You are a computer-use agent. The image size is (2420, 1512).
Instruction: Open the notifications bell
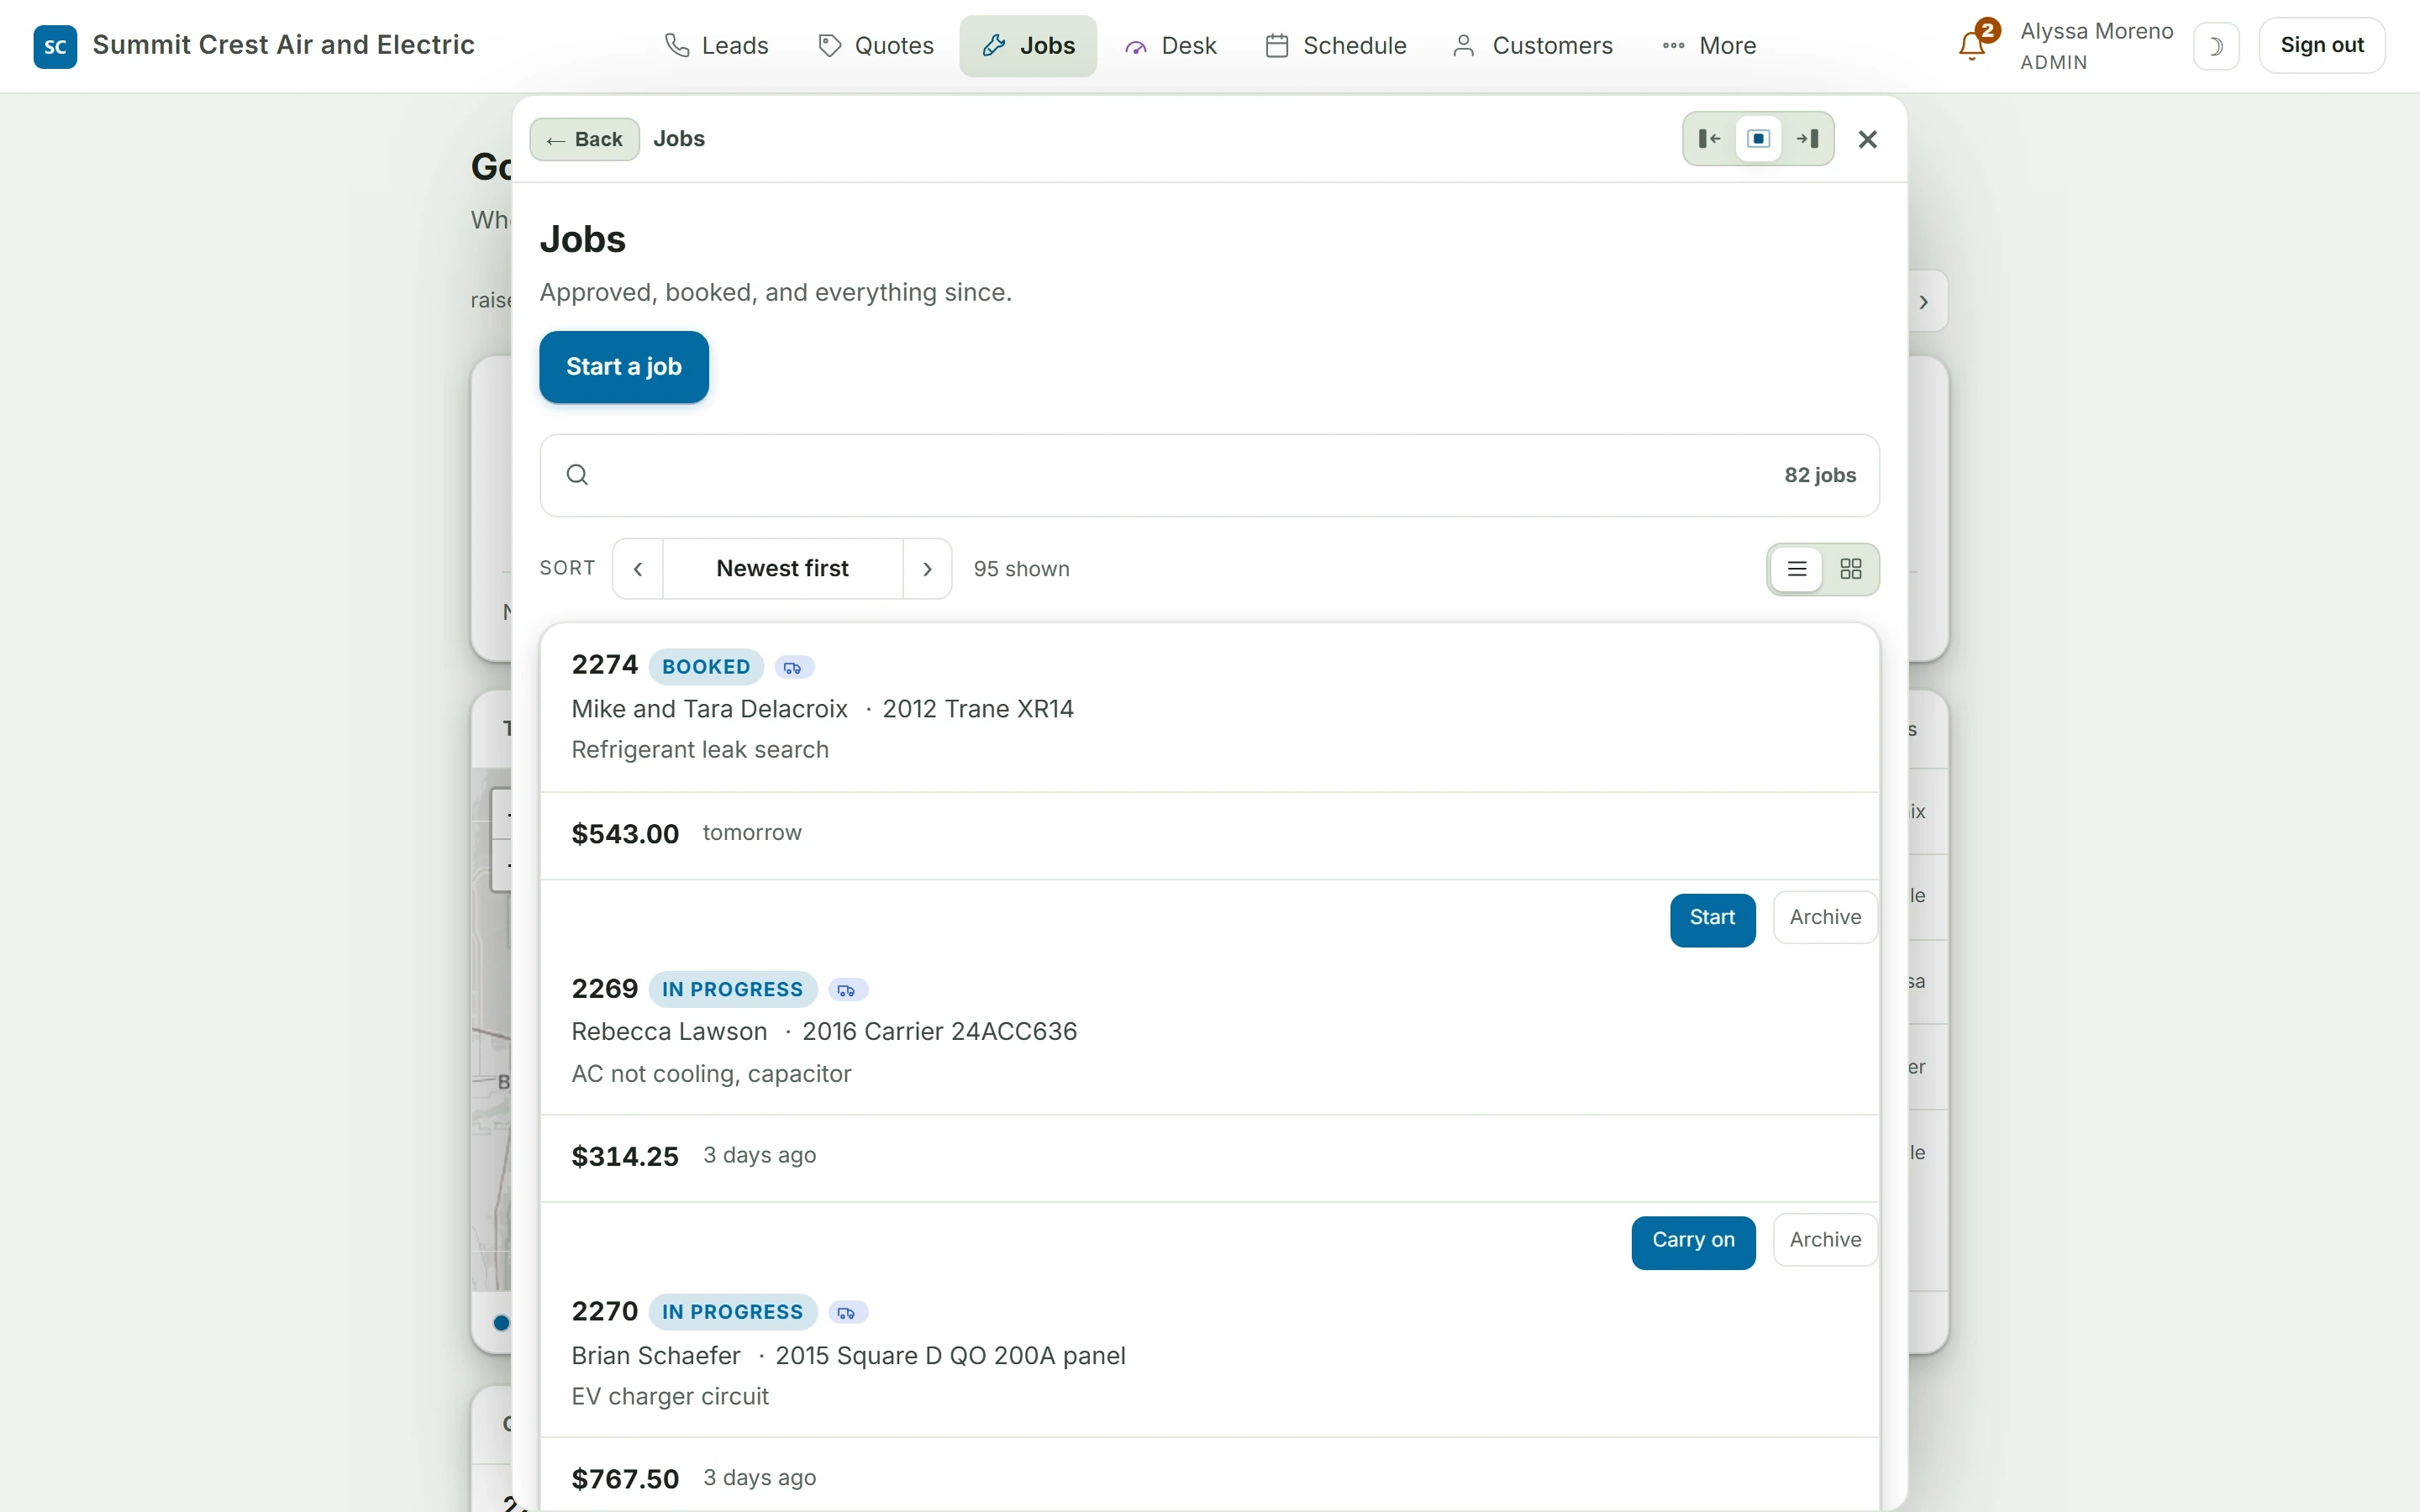[1973, 45]
